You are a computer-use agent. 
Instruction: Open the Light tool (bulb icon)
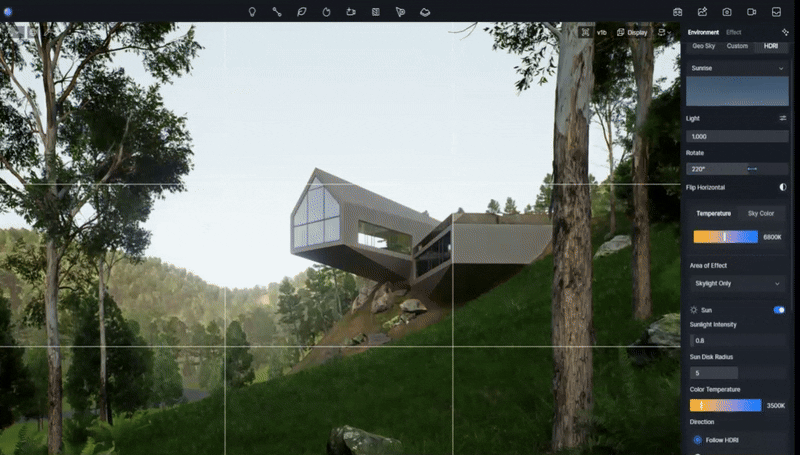(252, 12)
